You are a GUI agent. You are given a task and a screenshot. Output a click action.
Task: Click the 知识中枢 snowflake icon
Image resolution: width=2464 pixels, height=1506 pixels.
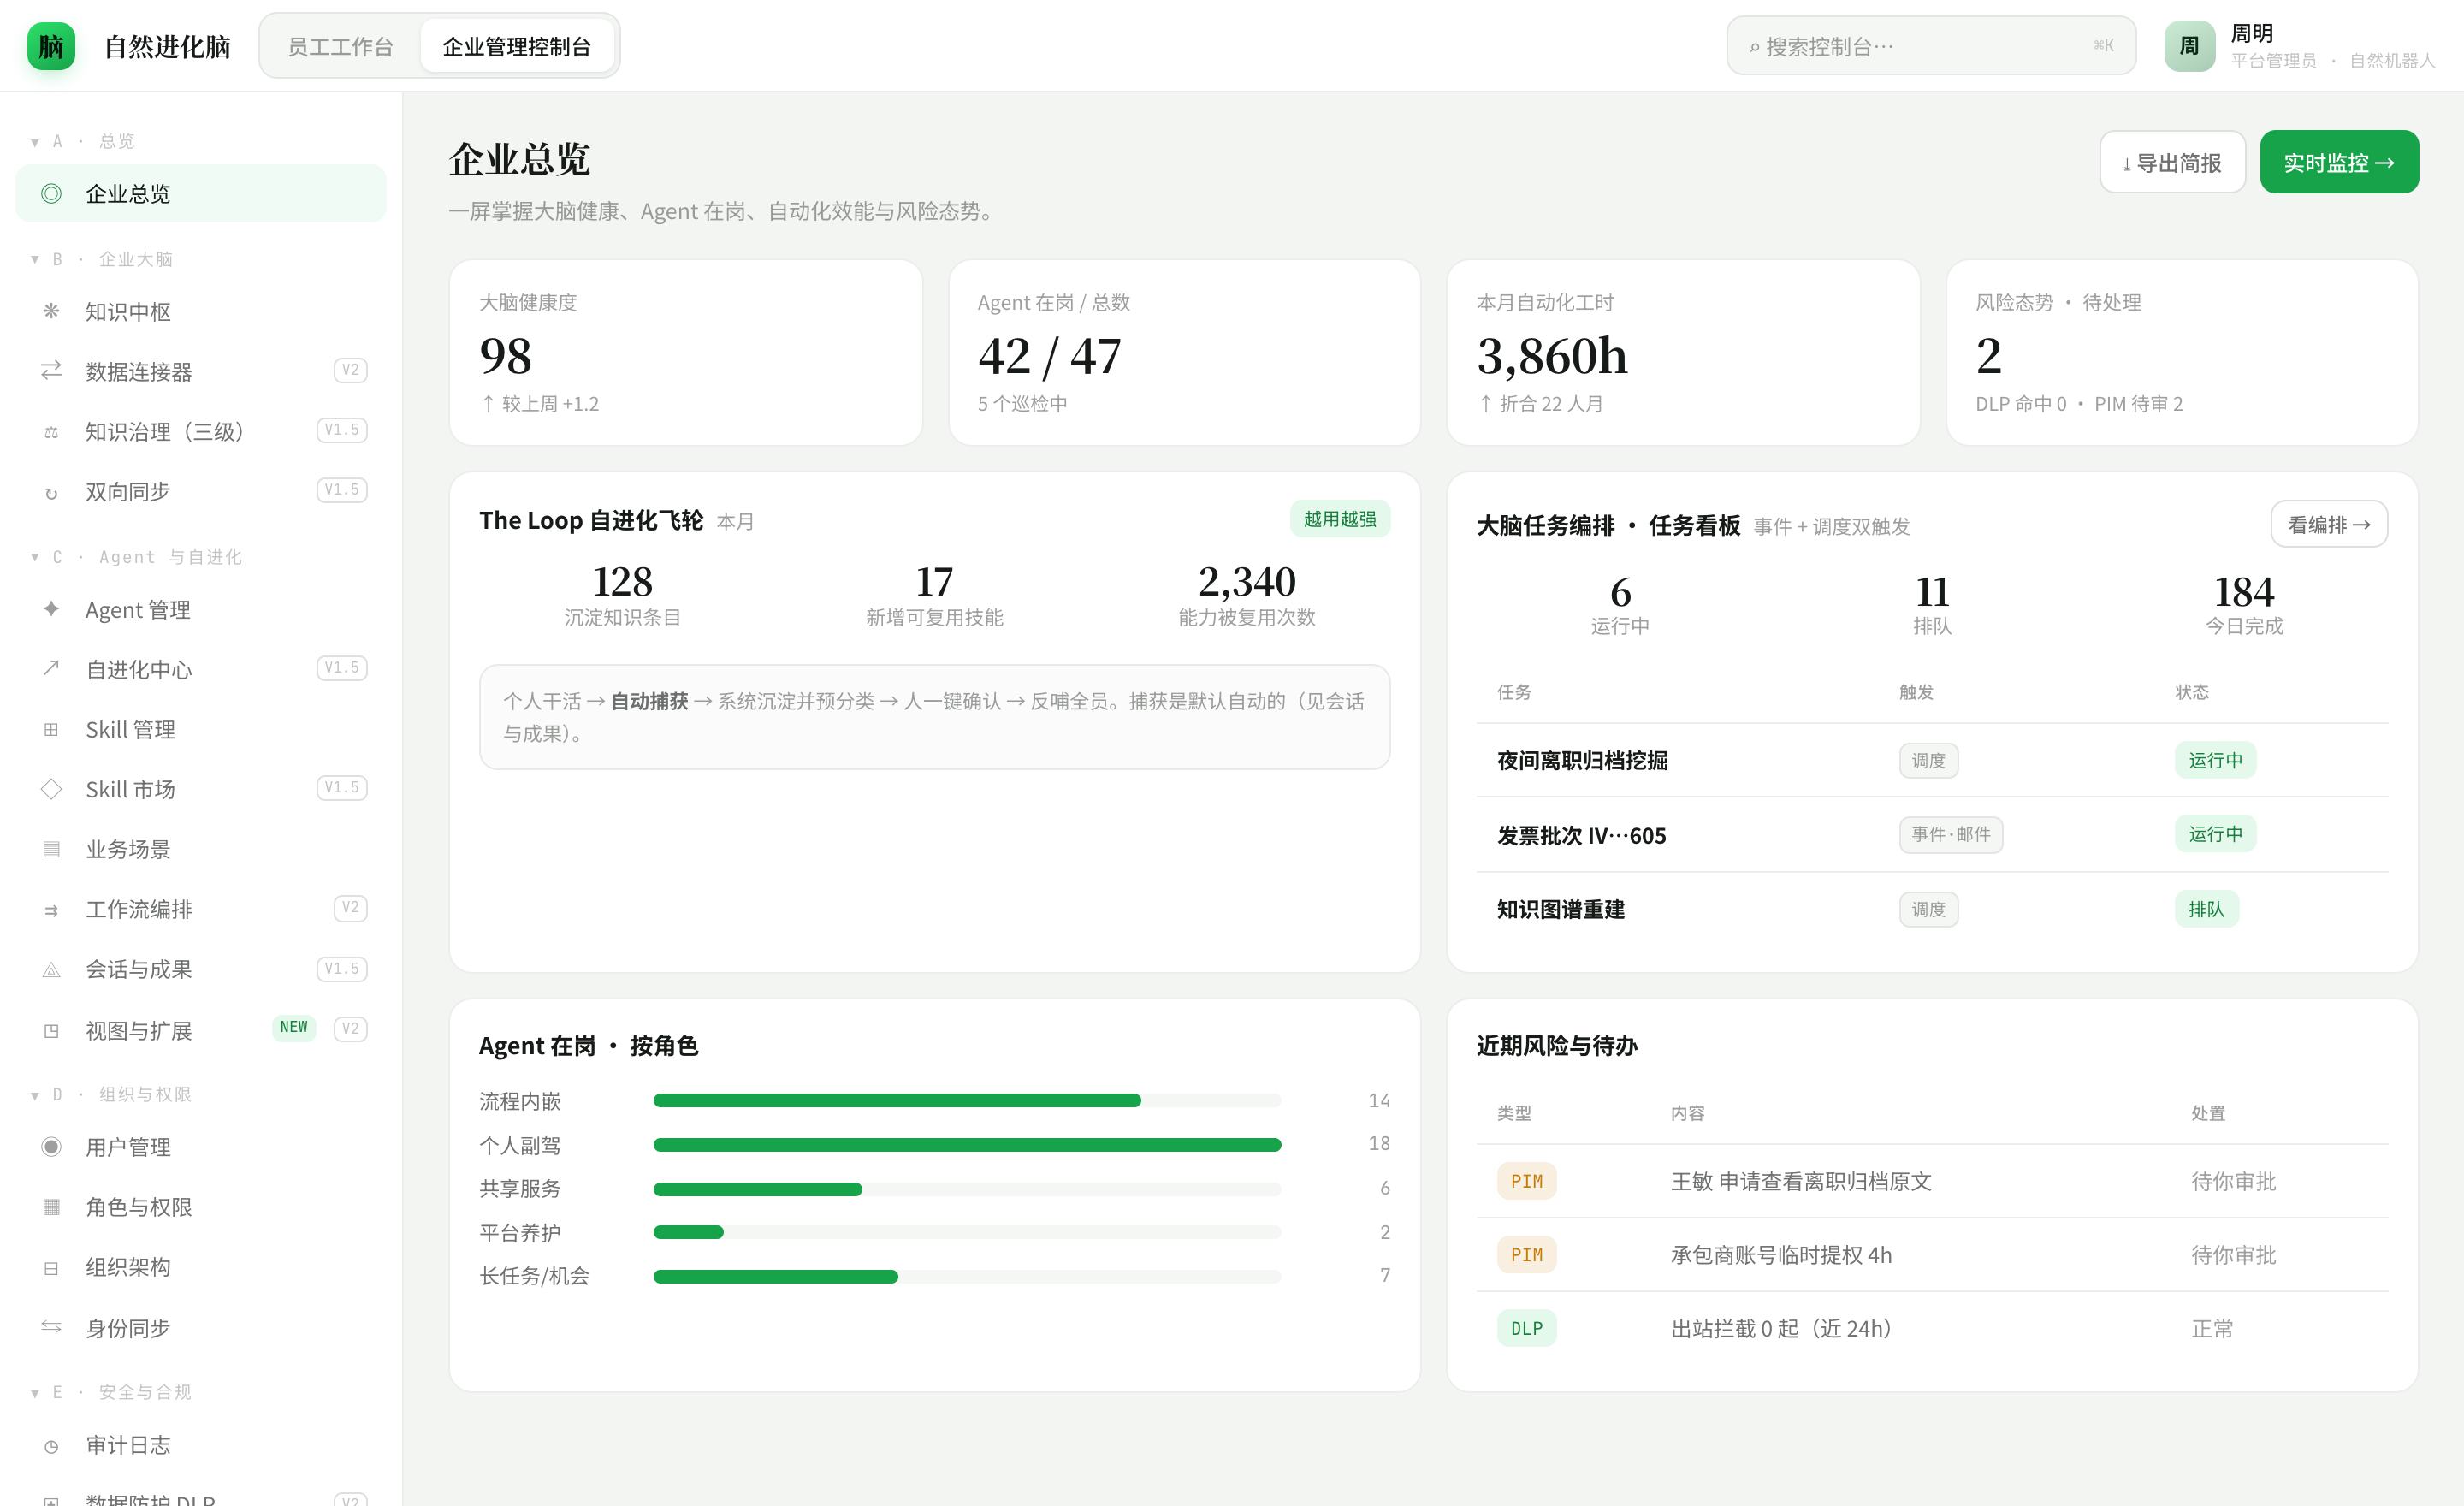pos(51,311)
